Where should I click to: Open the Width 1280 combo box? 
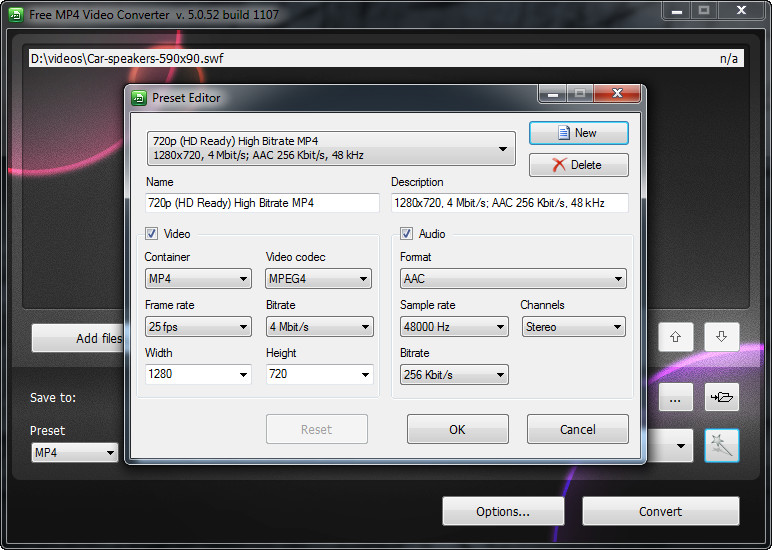pyautogui.click(x=198, y=374)
